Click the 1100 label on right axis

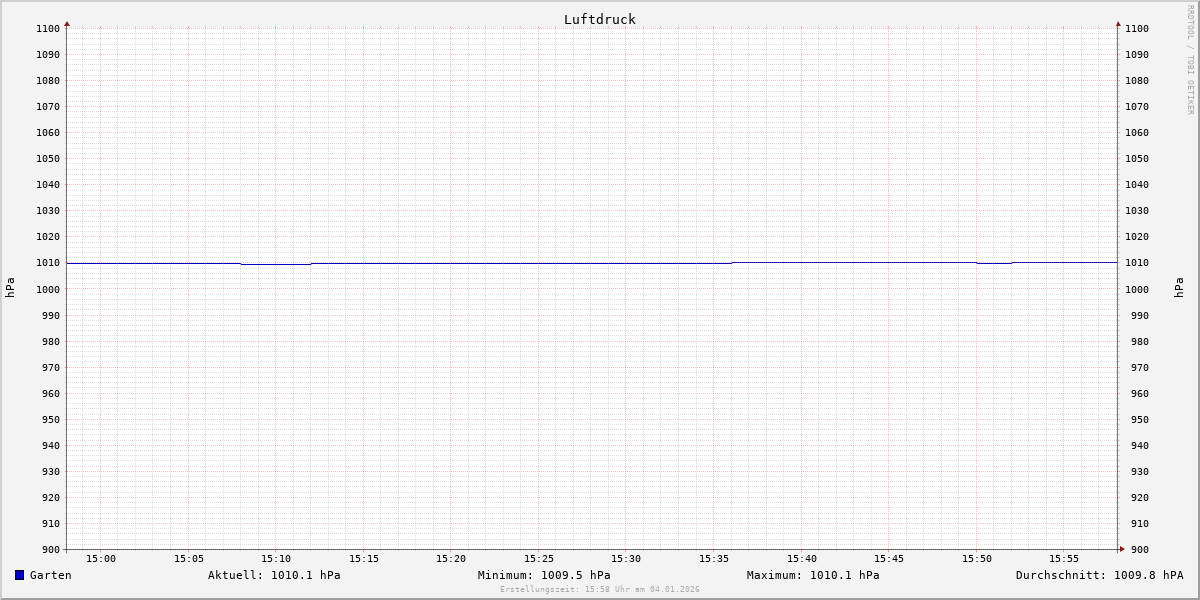click(1137, 29)
